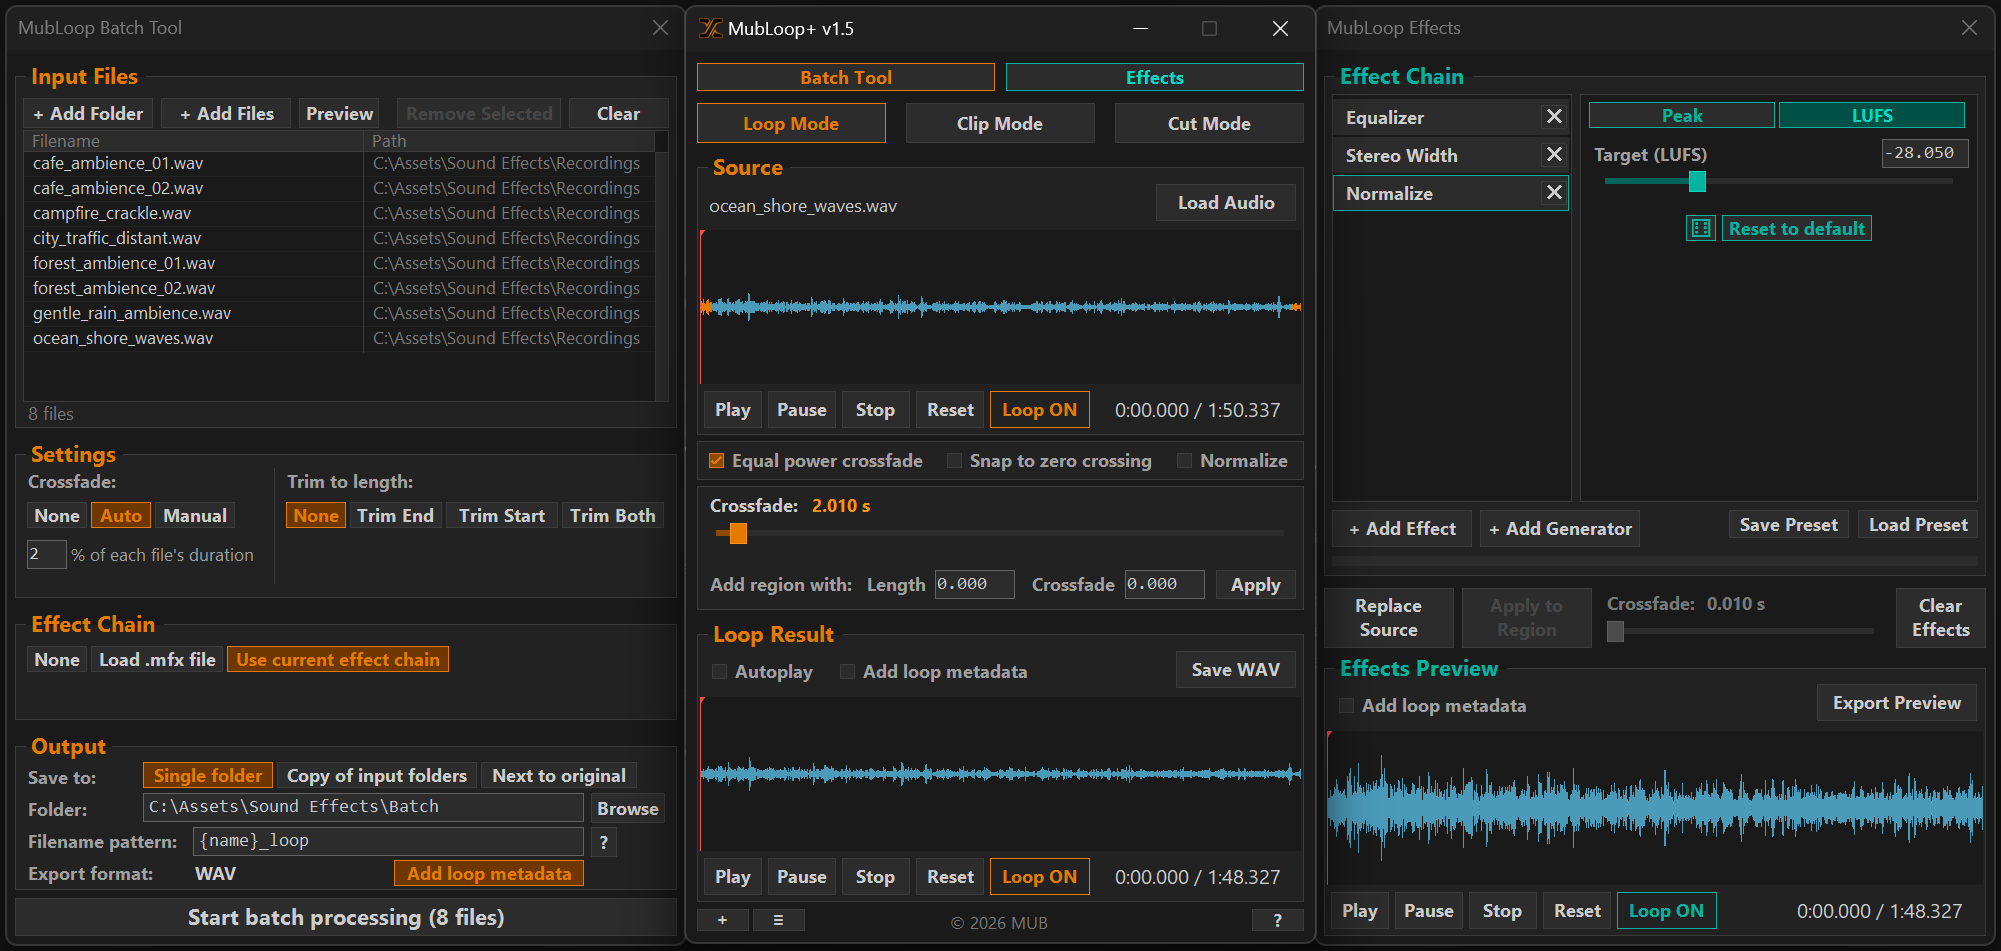Click + Add Effect button

tap(1402, 529)
